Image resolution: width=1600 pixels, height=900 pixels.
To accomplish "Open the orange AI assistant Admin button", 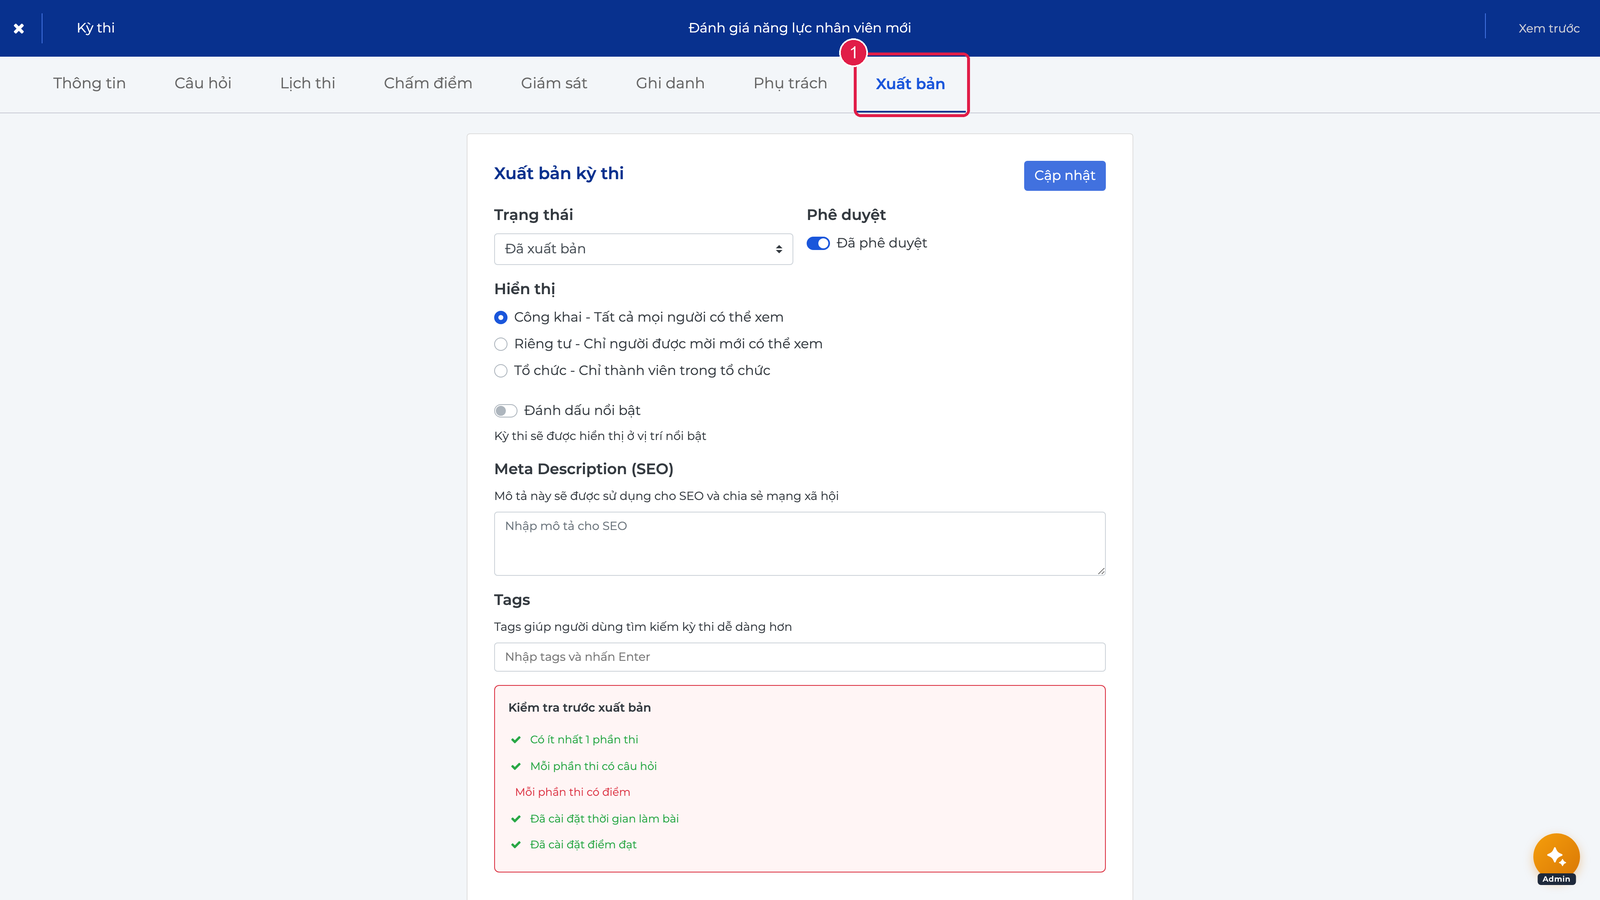I will (x=1556, y=857).
